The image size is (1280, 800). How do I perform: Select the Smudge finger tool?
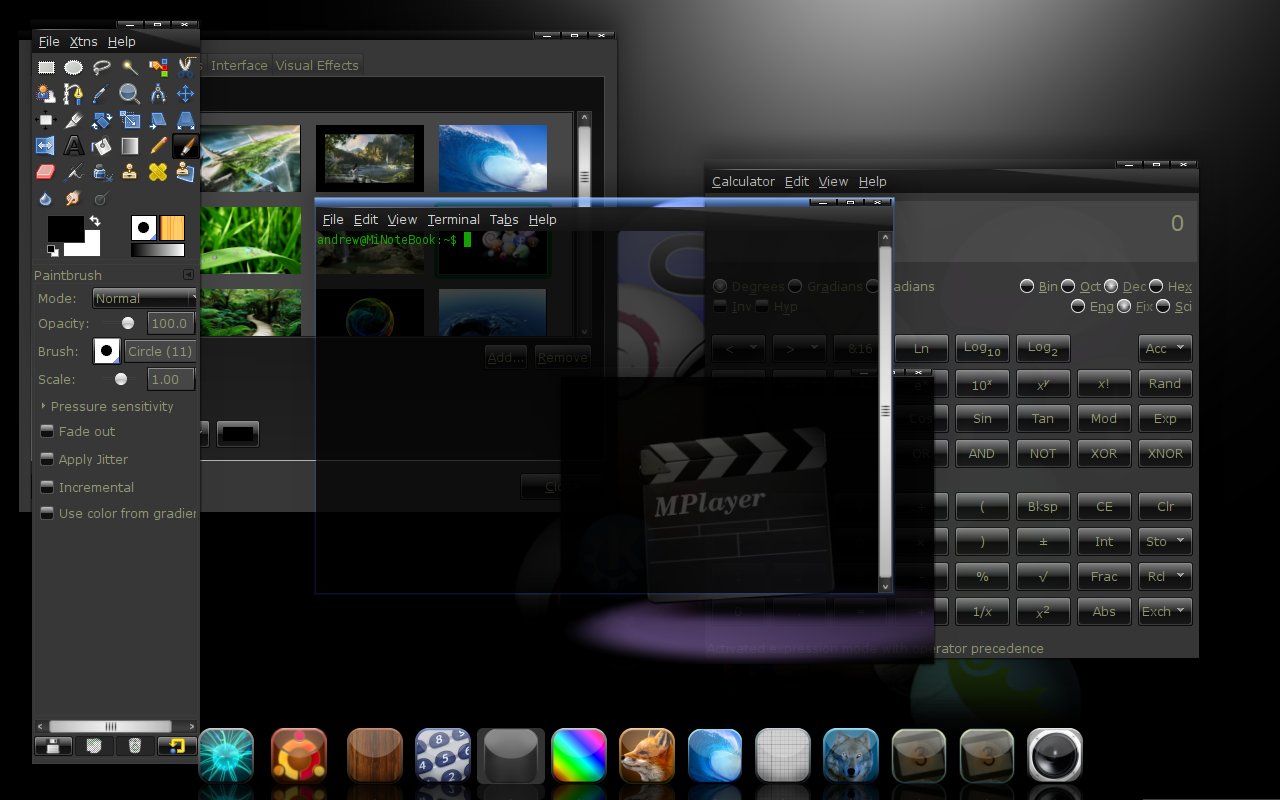pos(74,198)
